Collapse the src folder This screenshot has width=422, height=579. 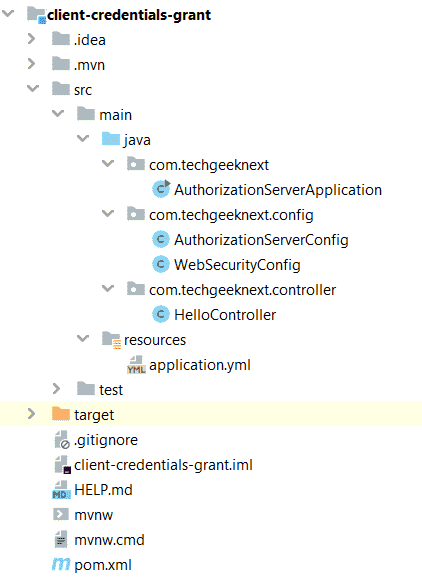coord(33,89)
